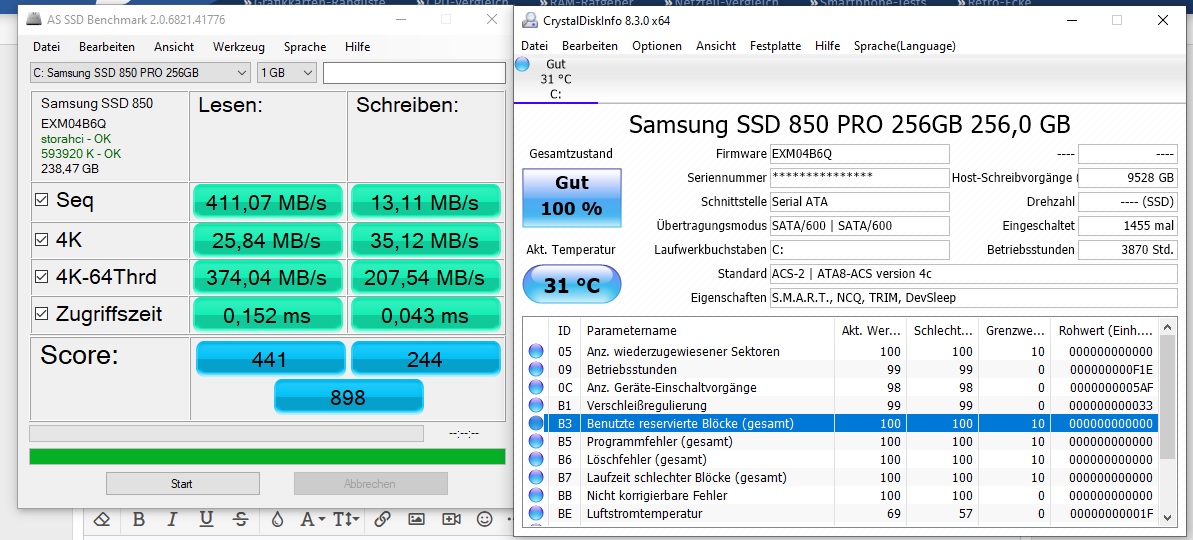Toggle Italic in the editor toolbar

pyautogui.click(x=172, y=519)
